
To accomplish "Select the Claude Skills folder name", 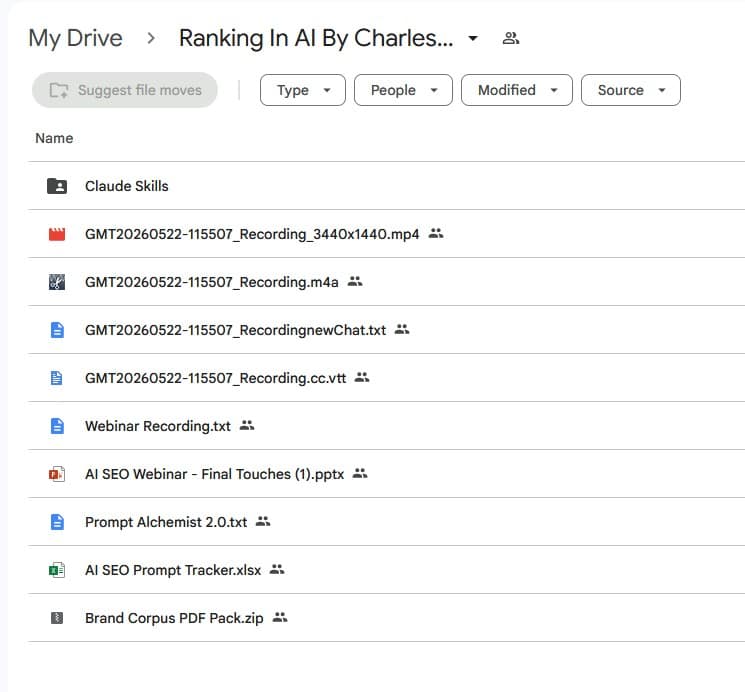I will coord(127,186).
